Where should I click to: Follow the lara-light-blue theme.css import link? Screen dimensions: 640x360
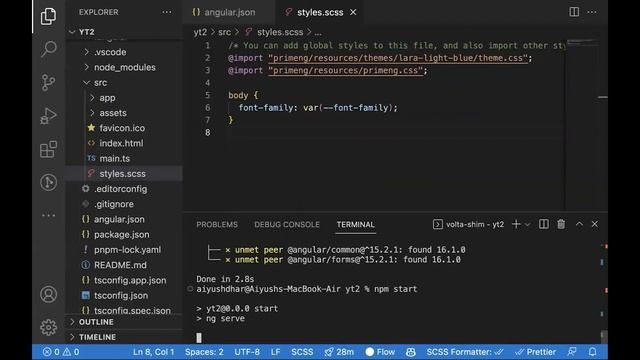point(398,58)
